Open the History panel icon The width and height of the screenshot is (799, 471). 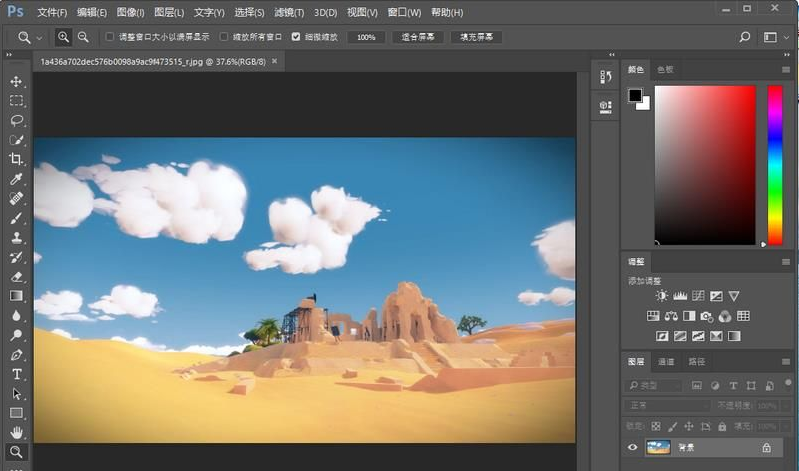pos(605,77)
